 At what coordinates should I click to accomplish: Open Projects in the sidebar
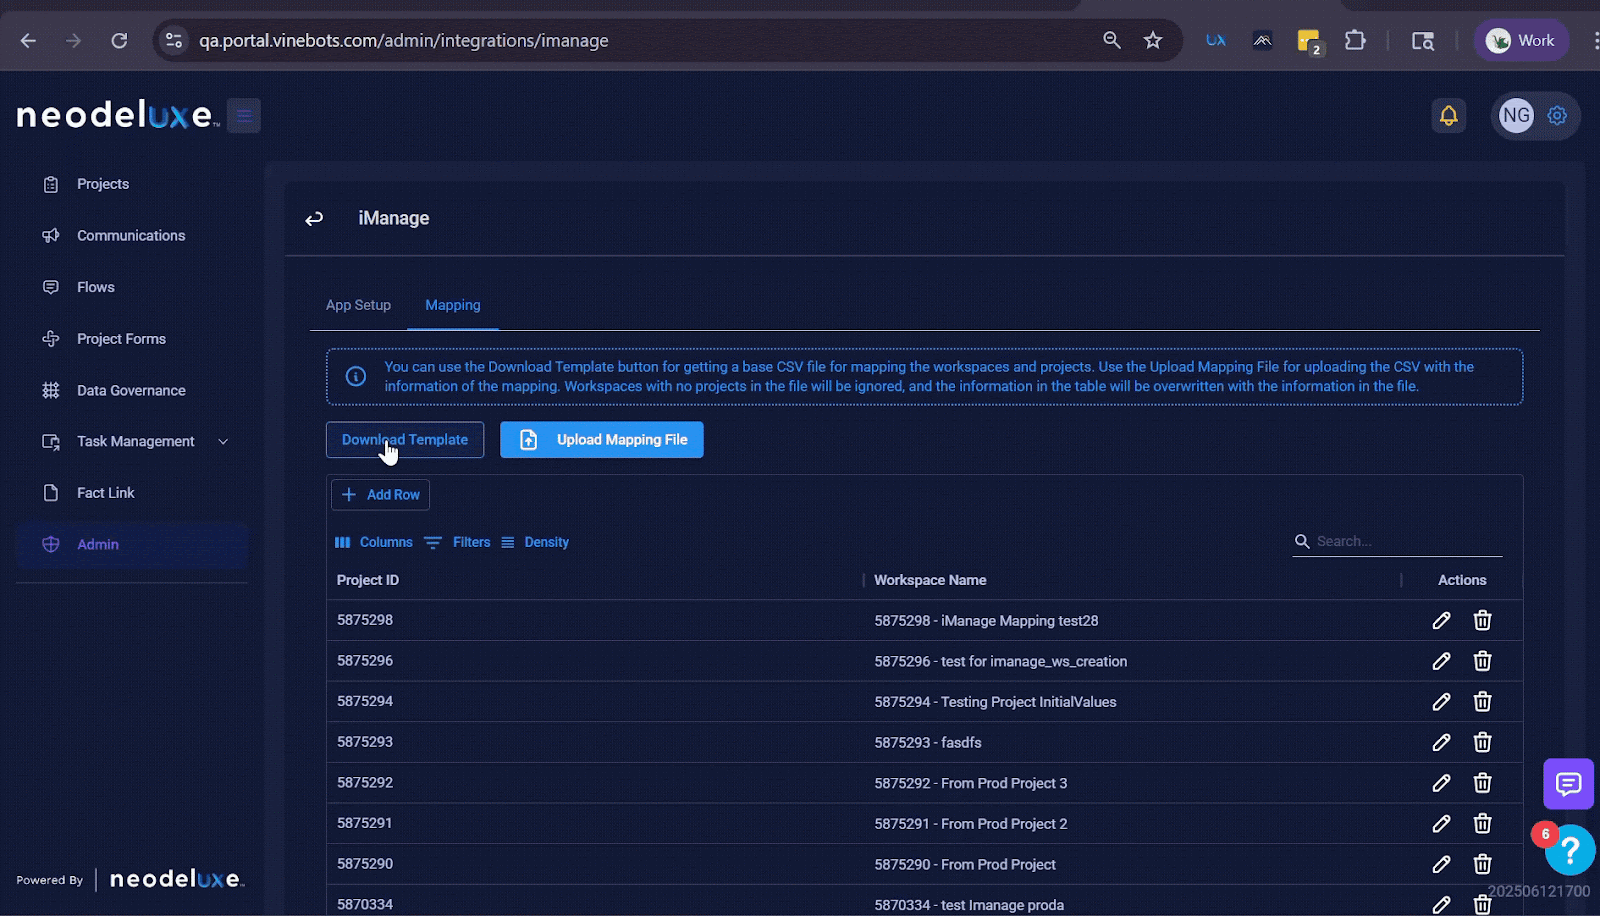103,184
